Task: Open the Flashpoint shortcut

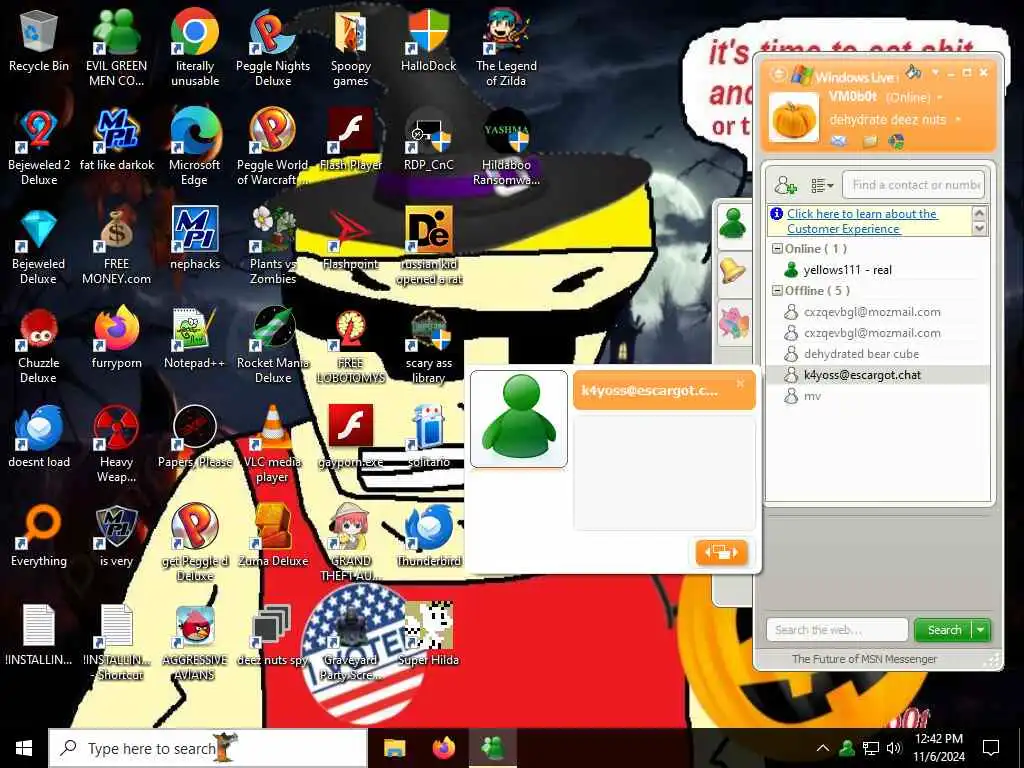Action: 351,239
